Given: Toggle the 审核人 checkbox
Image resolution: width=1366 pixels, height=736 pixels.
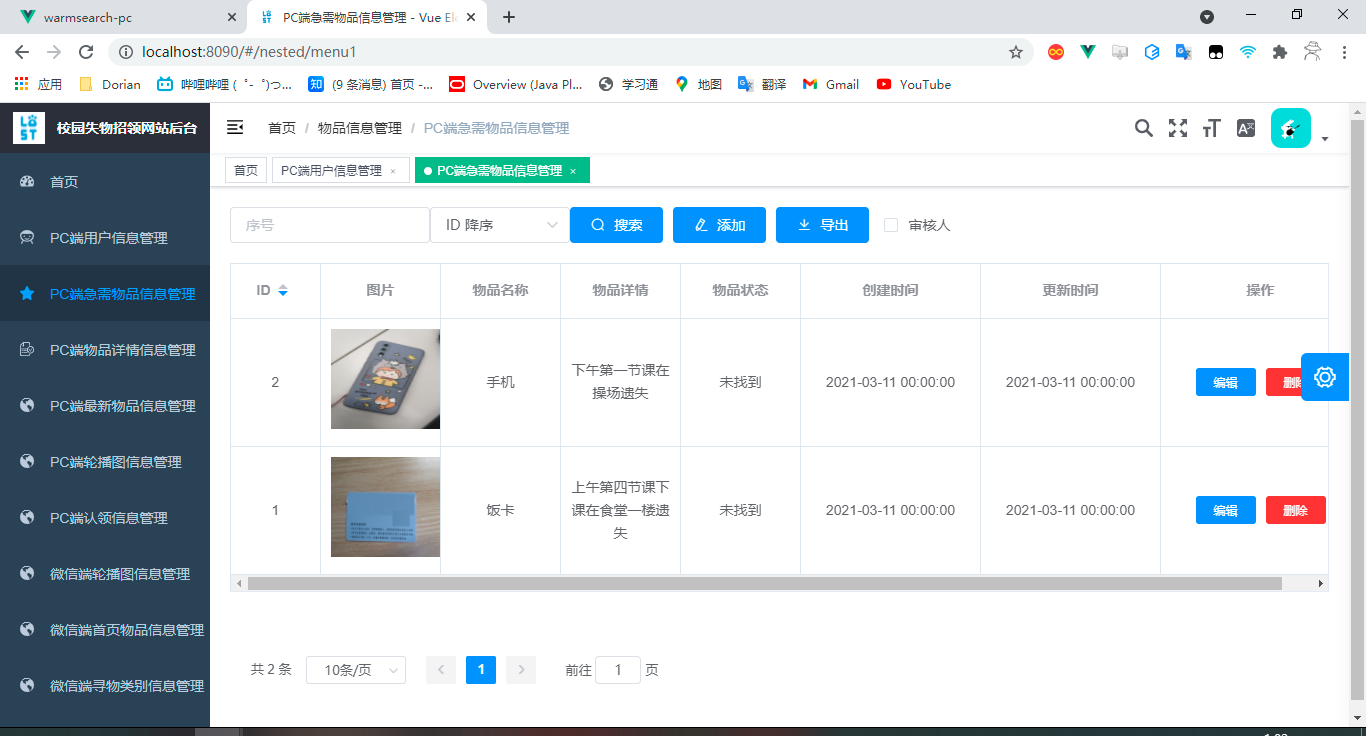Looking at the screenshot, I should 891,225.
